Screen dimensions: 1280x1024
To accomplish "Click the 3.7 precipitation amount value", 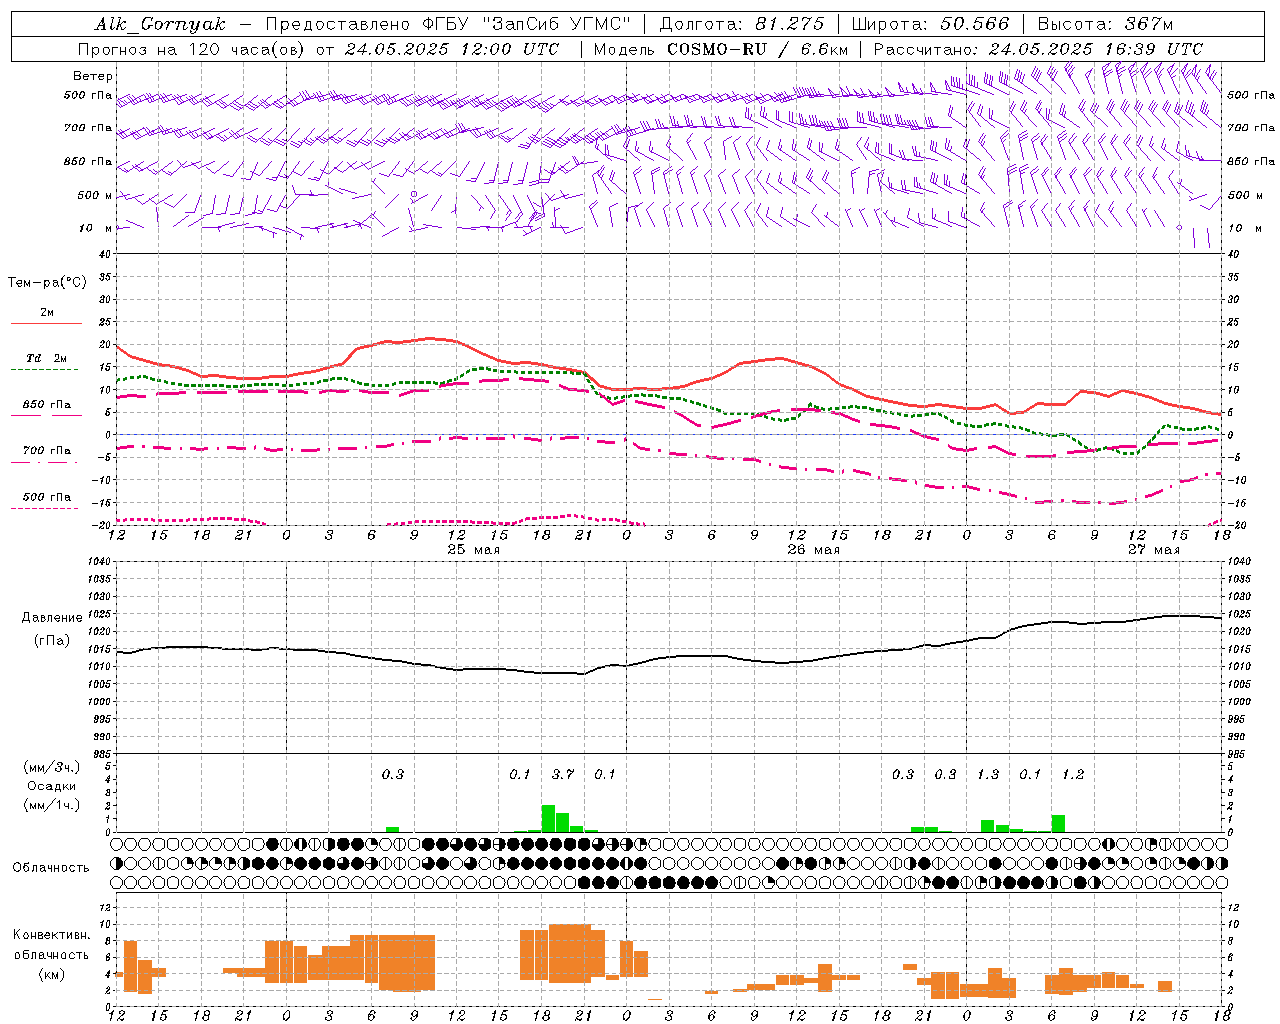I will [x=563, y=774].
